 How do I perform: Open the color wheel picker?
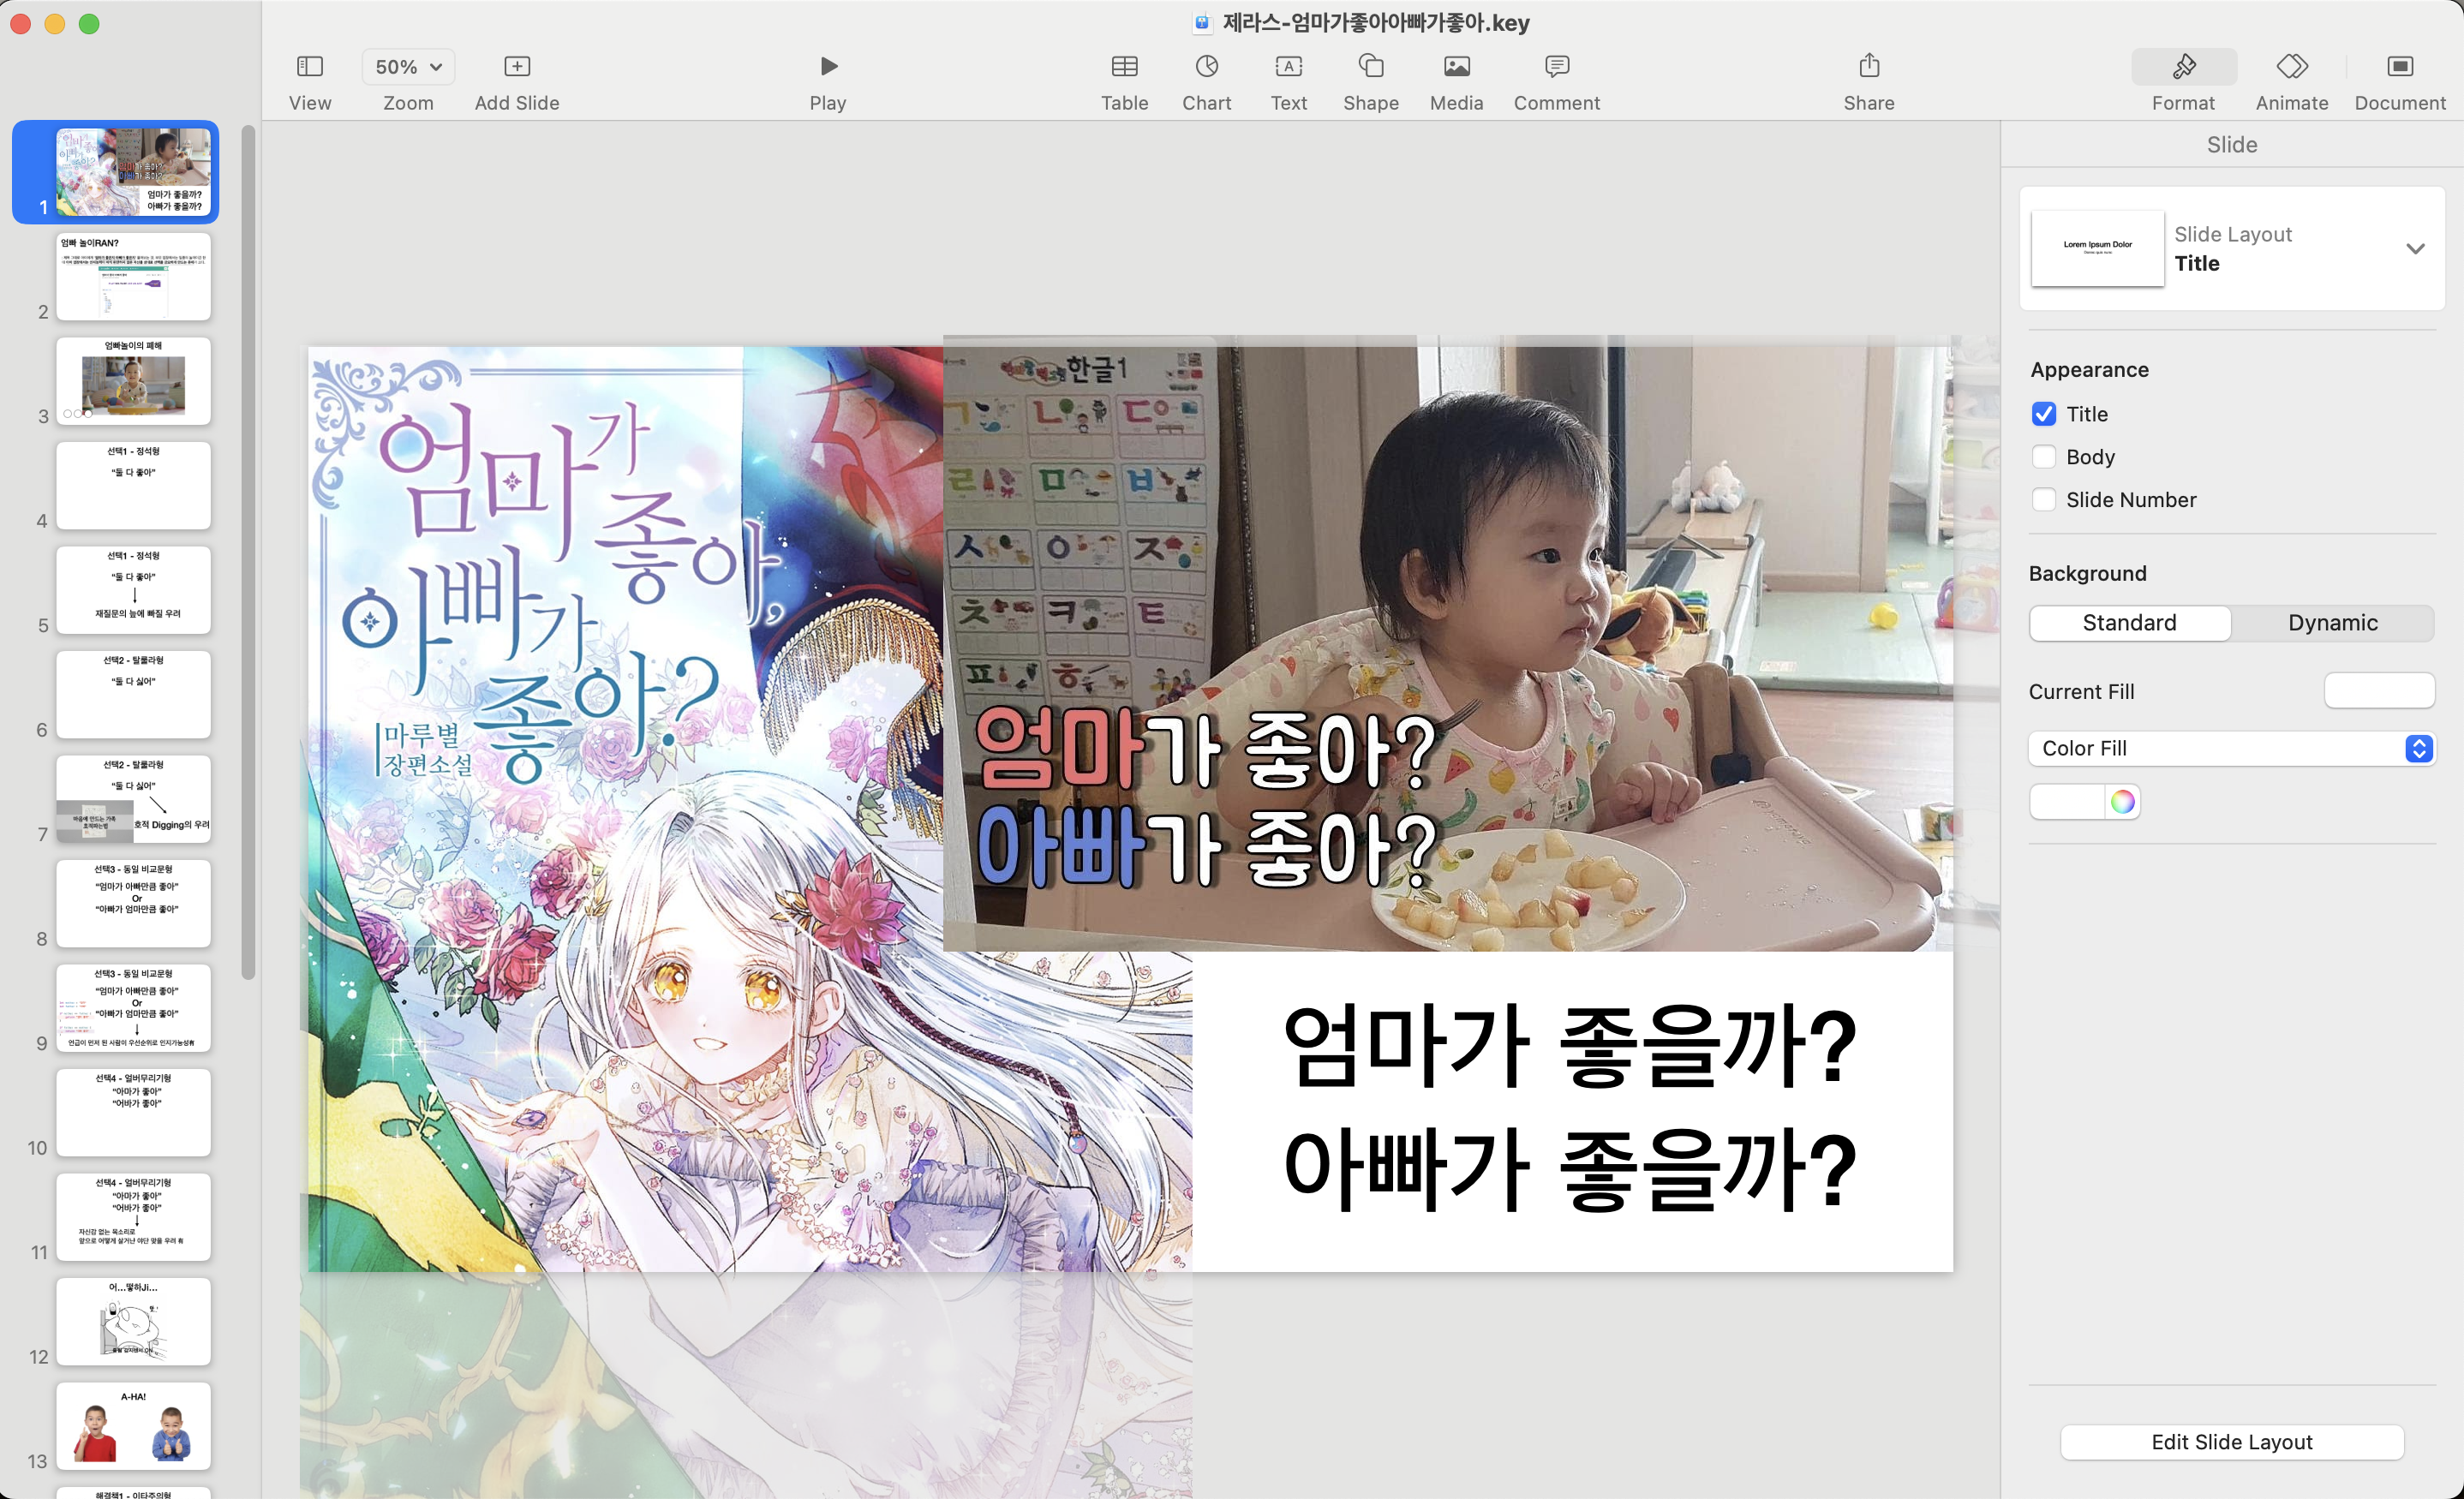(2122, 802)
